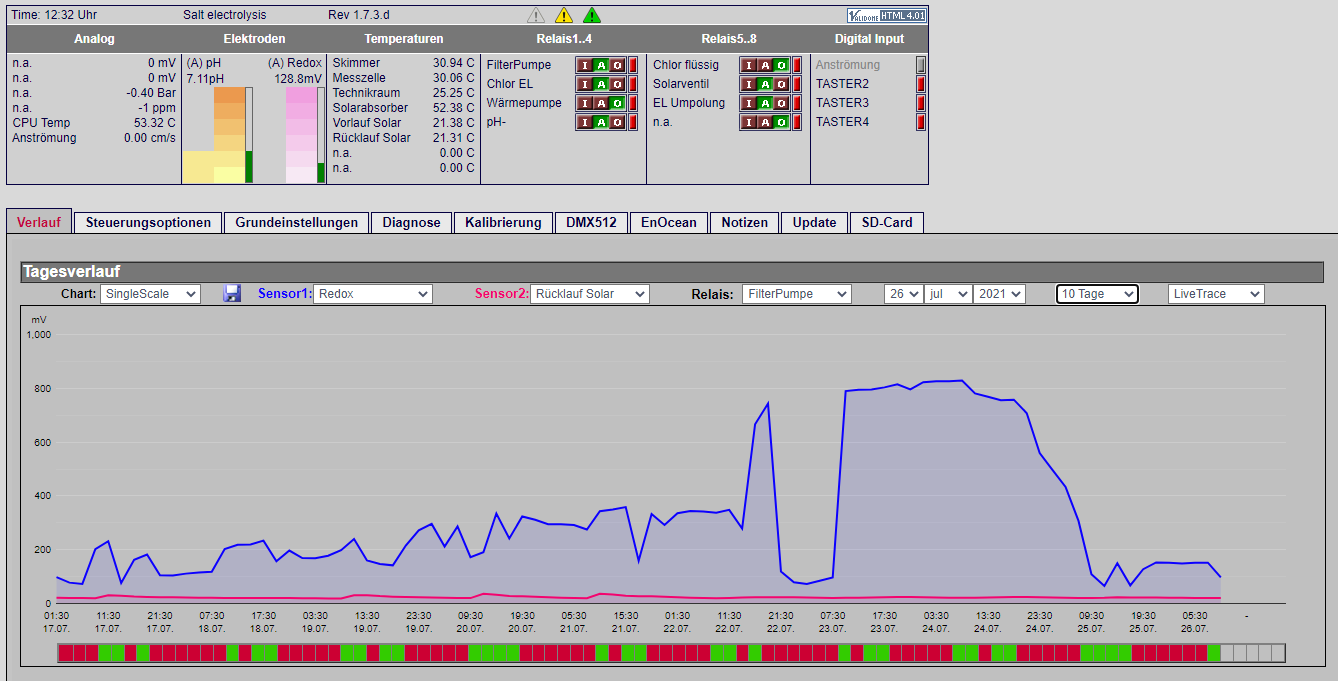This screenshot has height=681, width=1338.
Task: Open the year dropdown showing 2021
Action: tap(999, 294)
